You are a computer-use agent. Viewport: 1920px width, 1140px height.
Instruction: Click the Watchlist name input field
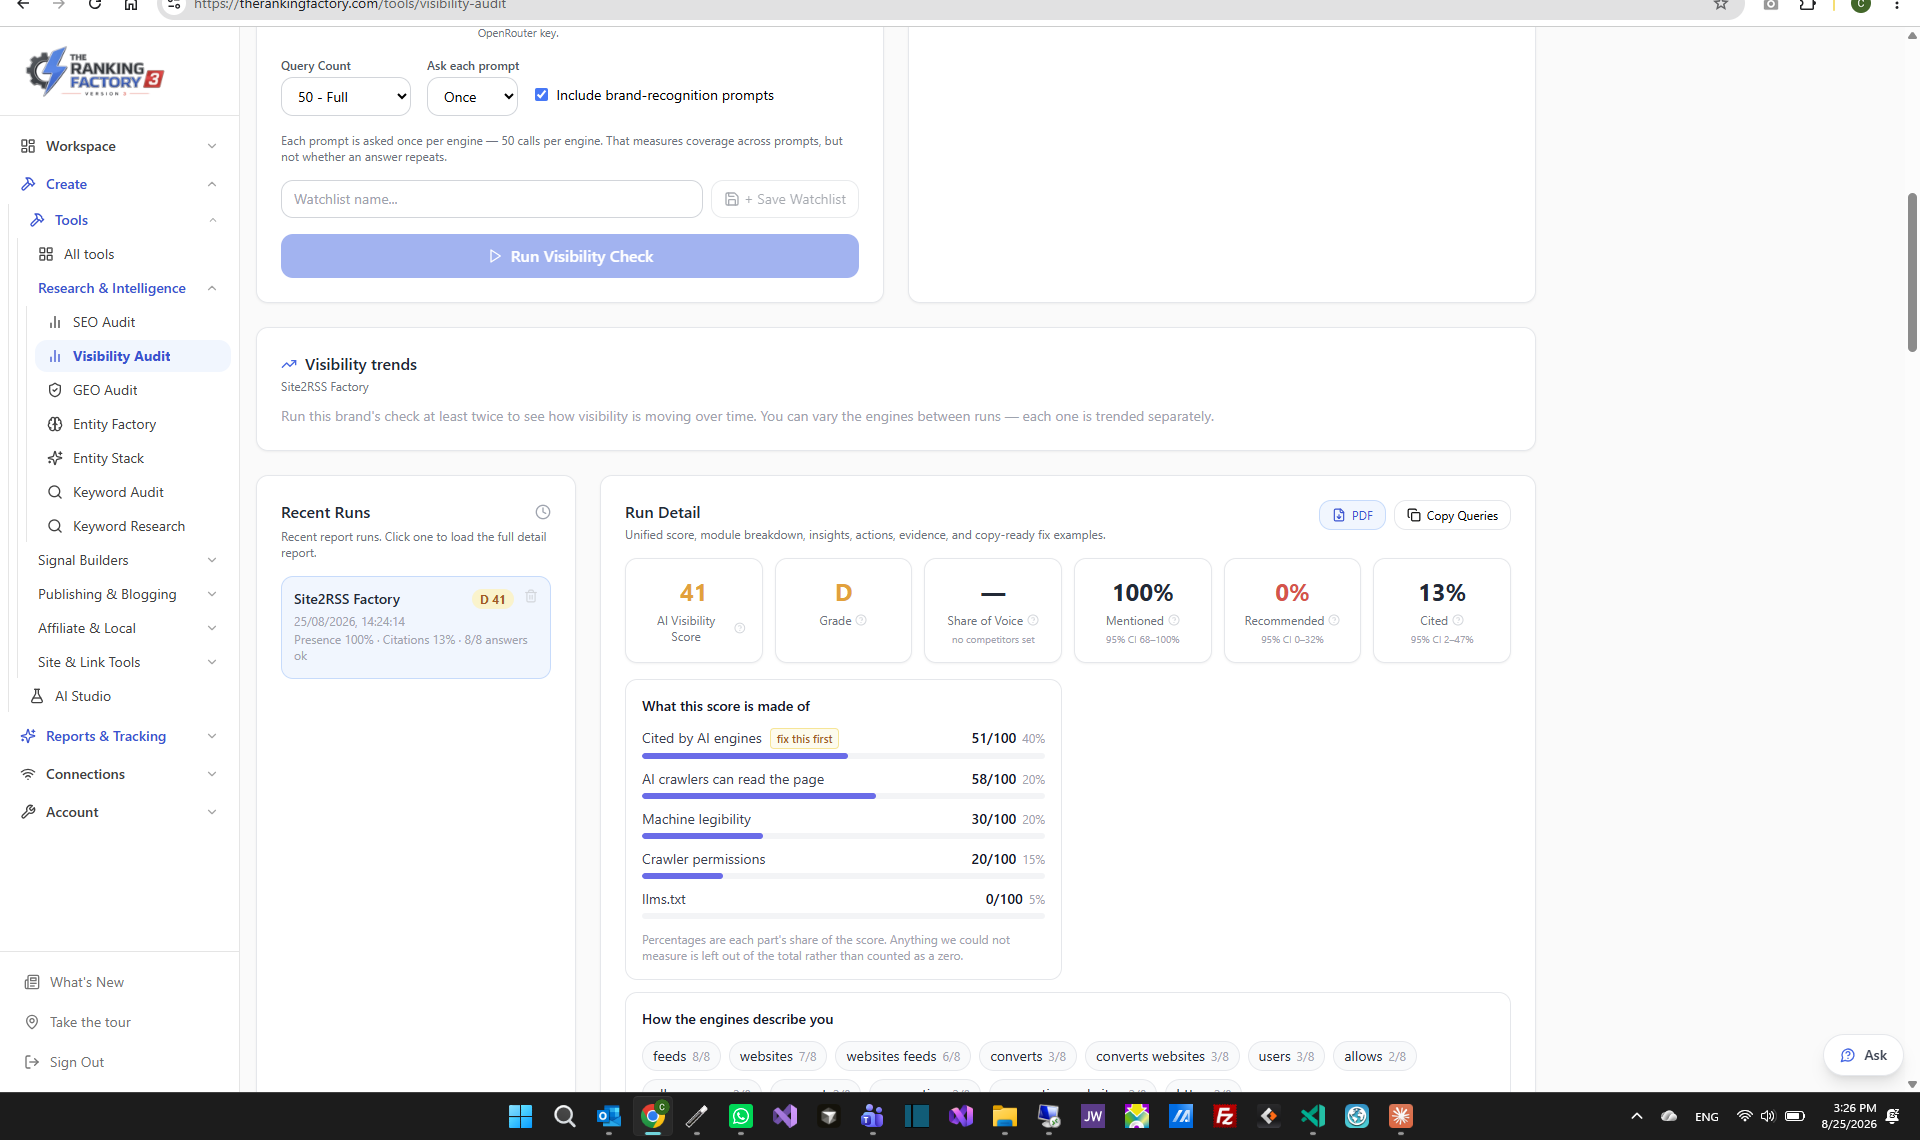[492, 199]
